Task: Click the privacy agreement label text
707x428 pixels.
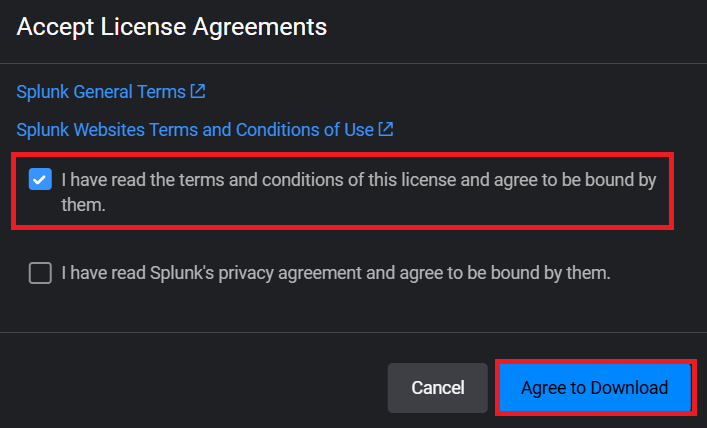Action: coord(335,272)
